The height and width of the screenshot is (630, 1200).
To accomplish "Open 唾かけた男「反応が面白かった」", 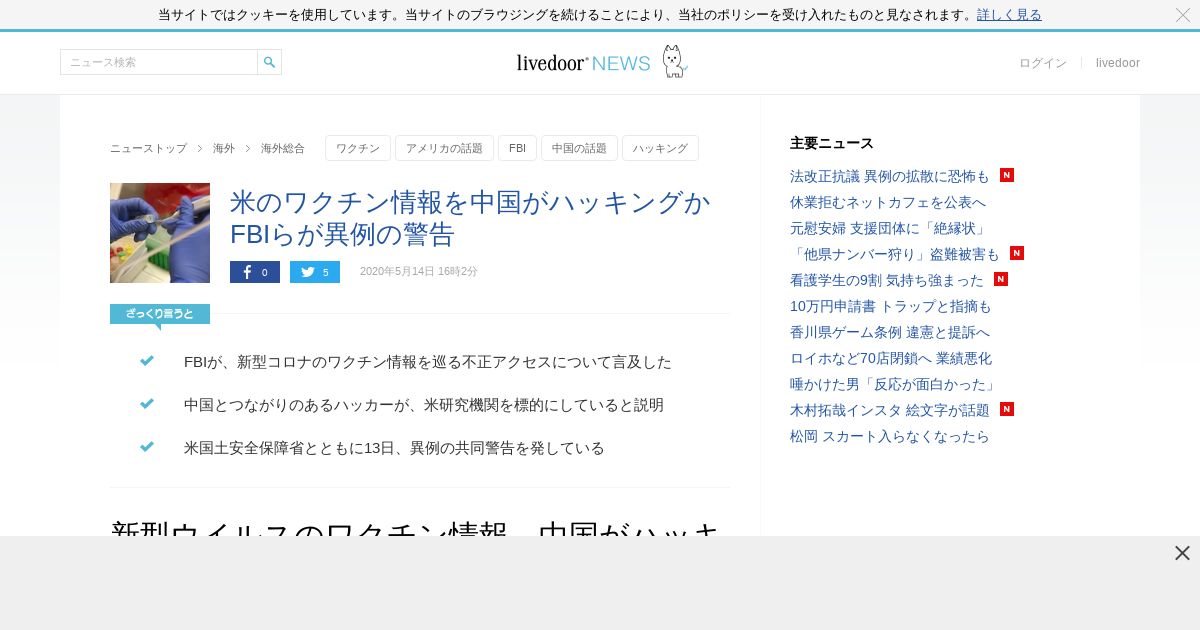I will (x=893, y=384).
